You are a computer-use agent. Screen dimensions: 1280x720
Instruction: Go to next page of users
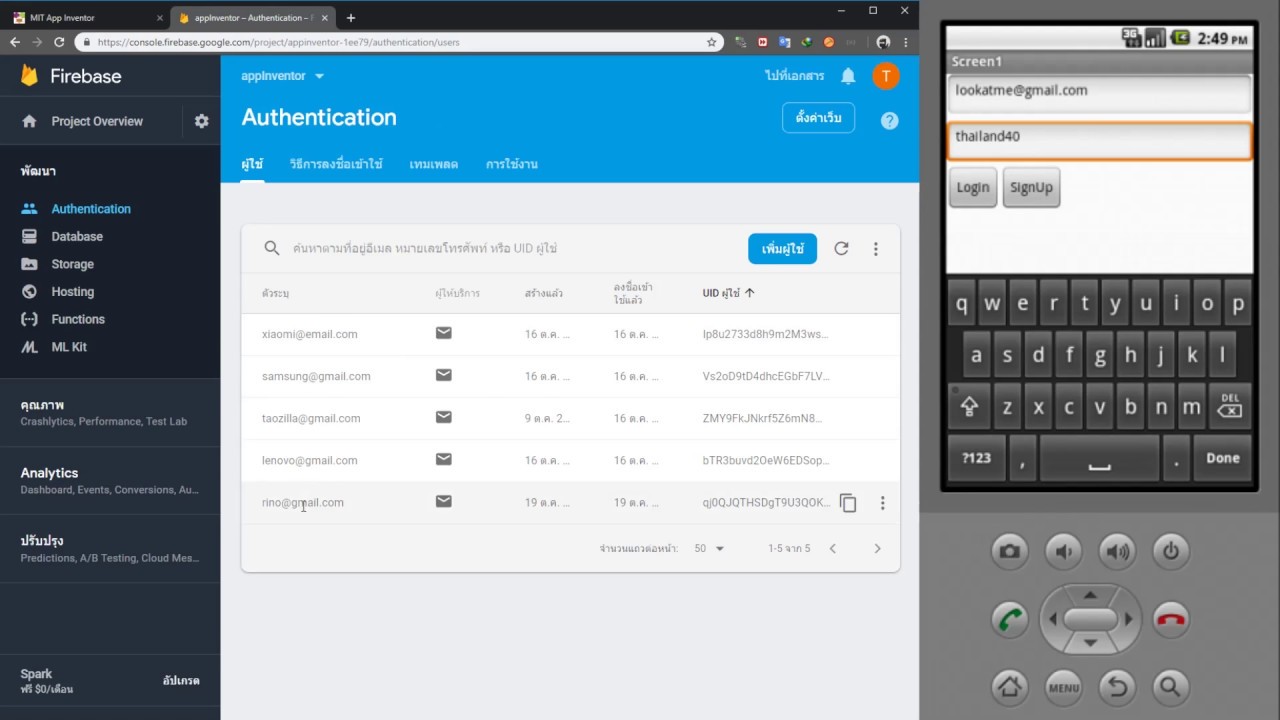coord(877,548)
